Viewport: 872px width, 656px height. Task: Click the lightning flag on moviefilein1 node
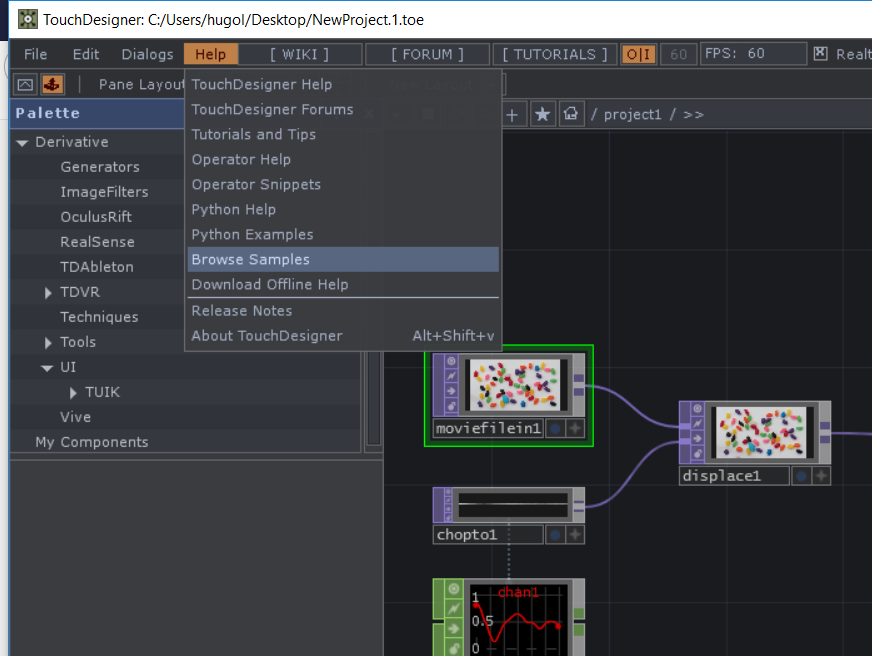tap(452, 376)
